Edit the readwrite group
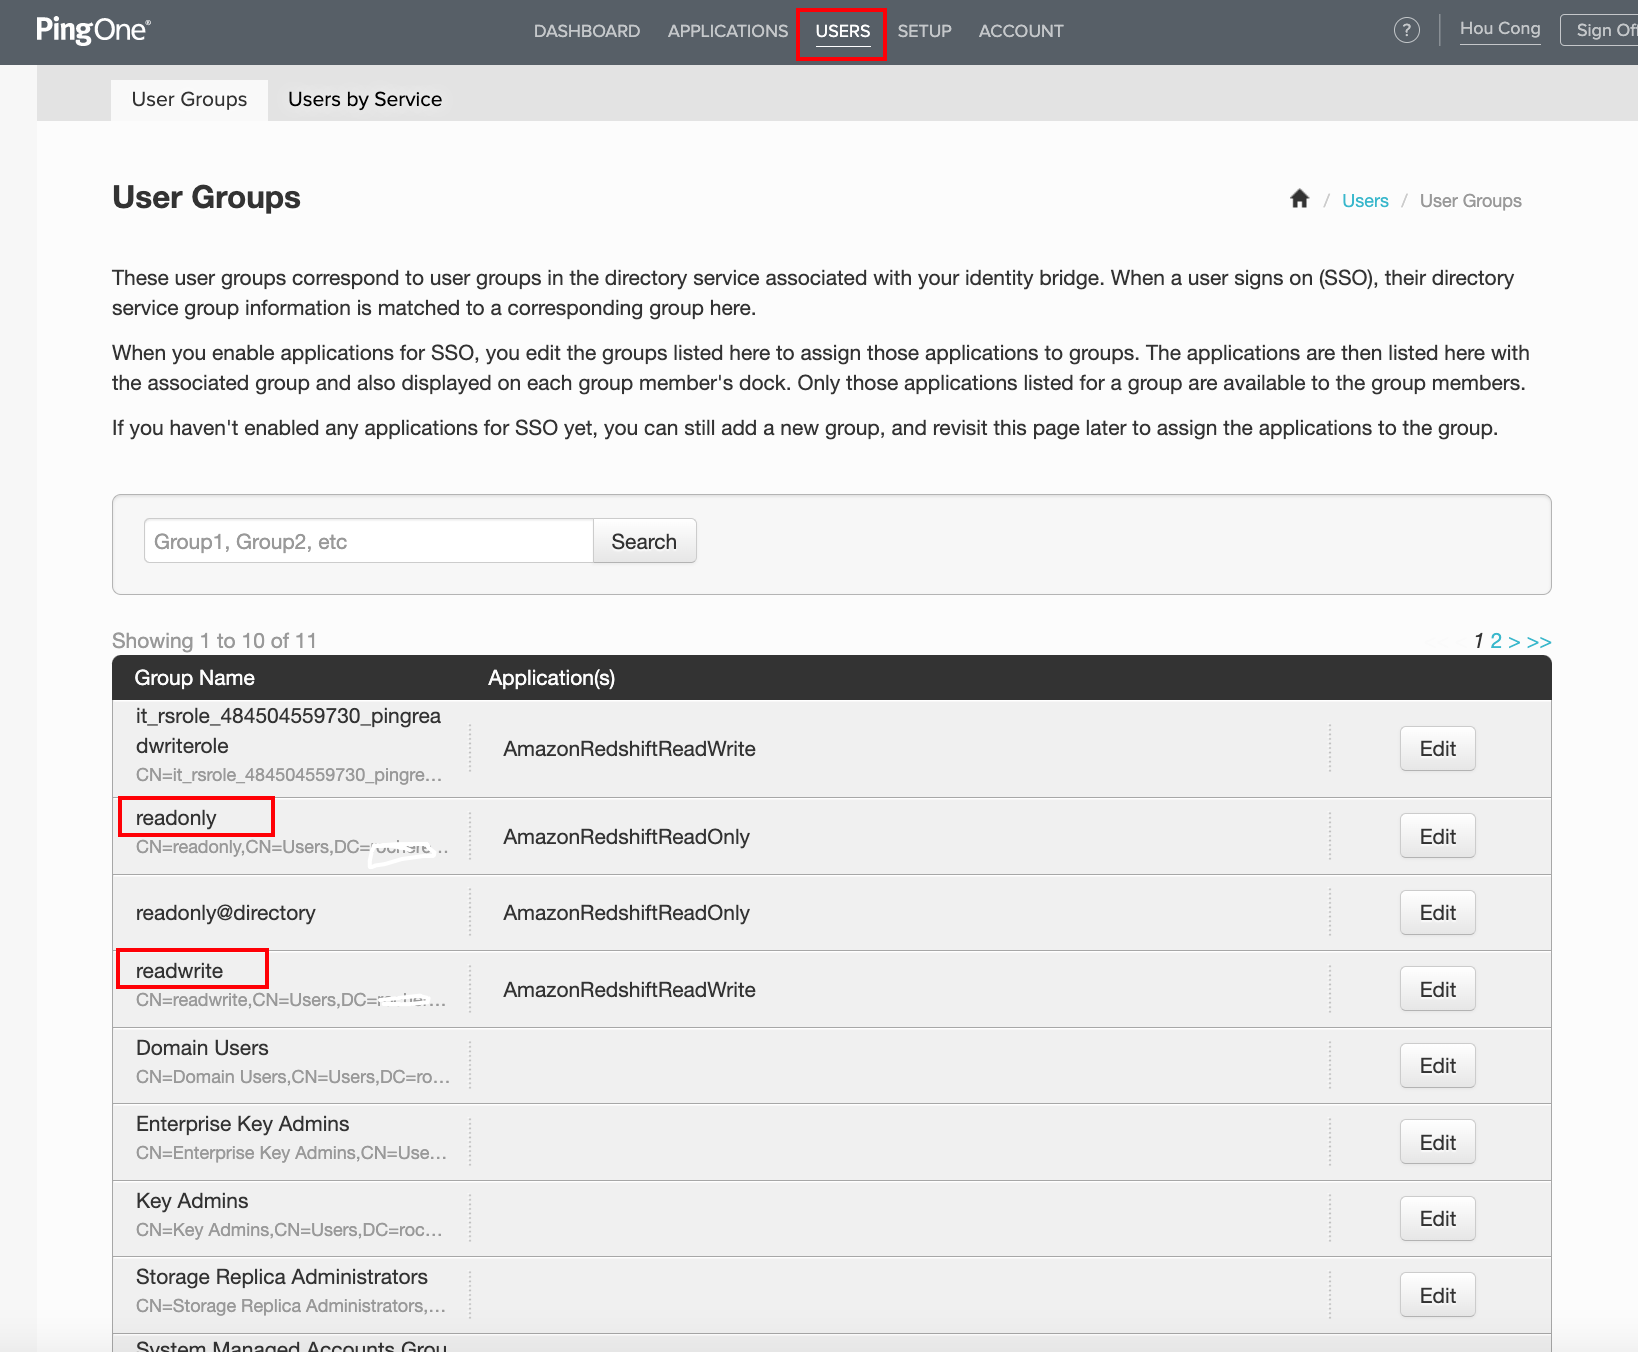The width and height of the screenshot is (1638, 1352). click(x=1437, y=990)
